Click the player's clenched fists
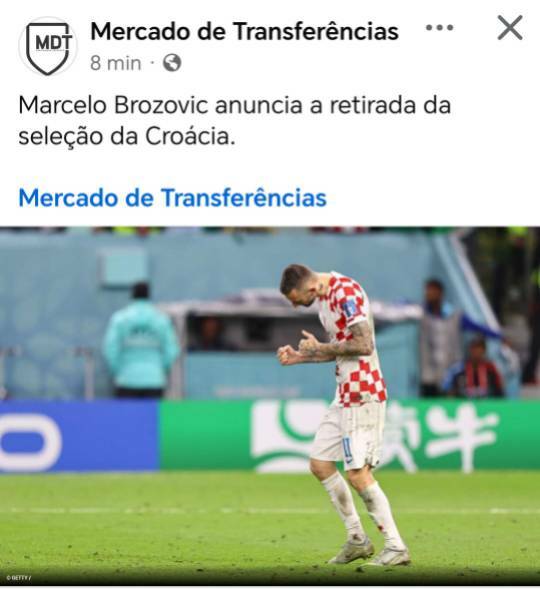 point(297,349)
